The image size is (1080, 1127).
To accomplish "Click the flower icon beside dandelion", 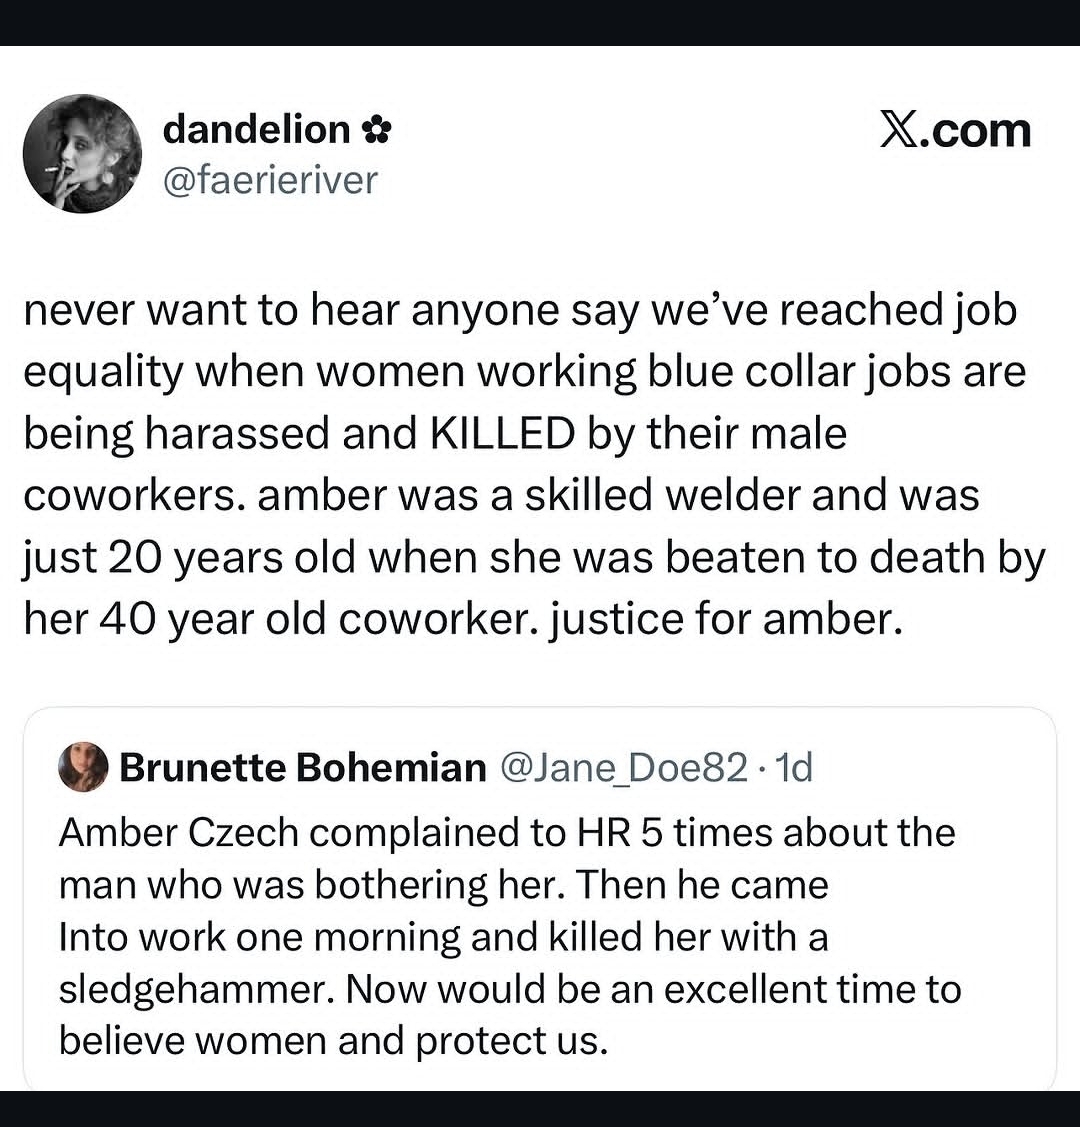I will coord(378,130).
